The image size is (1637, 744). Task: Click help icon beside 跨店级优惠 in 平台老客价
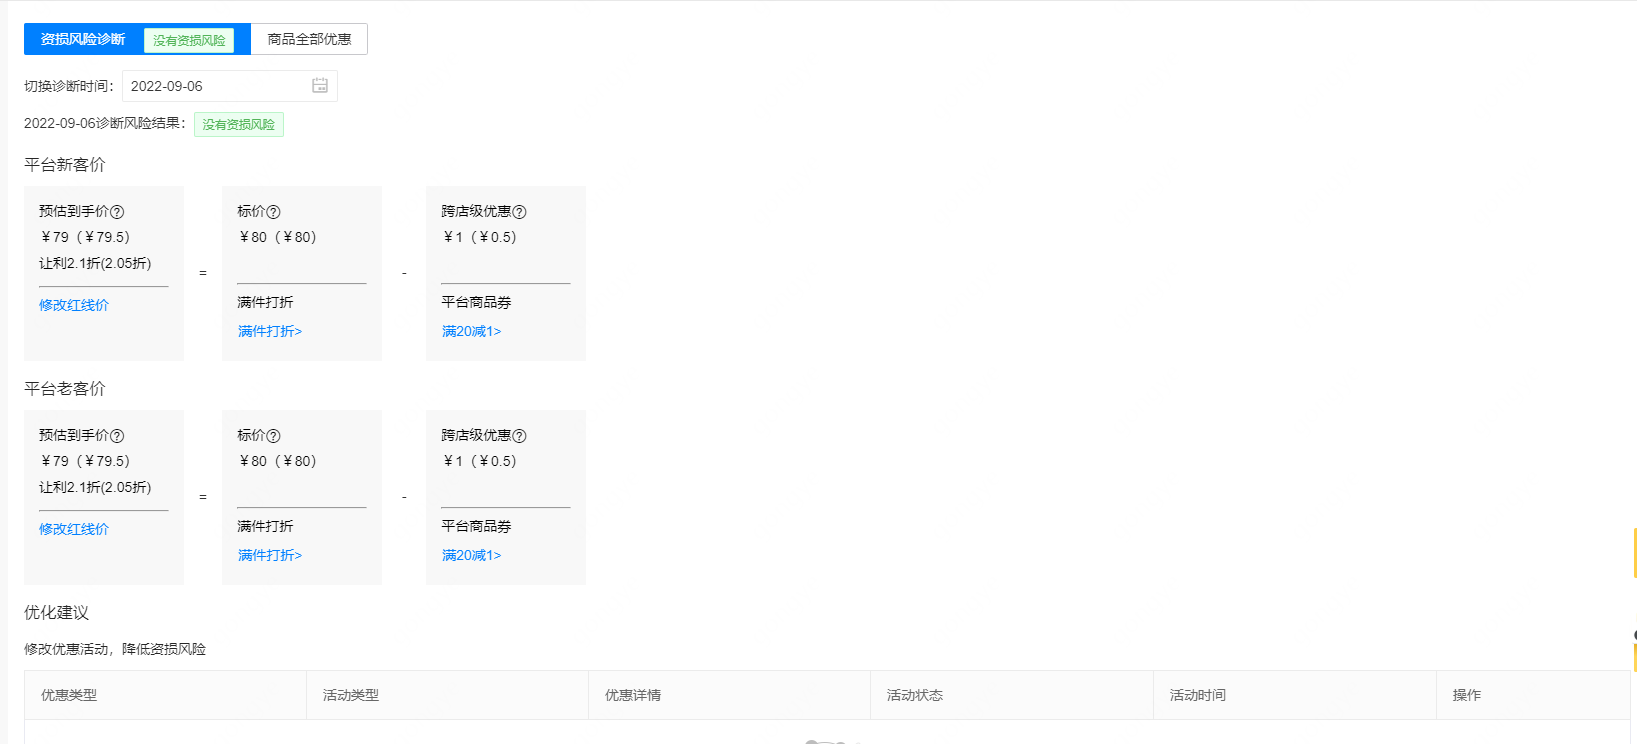coord(519,436)
